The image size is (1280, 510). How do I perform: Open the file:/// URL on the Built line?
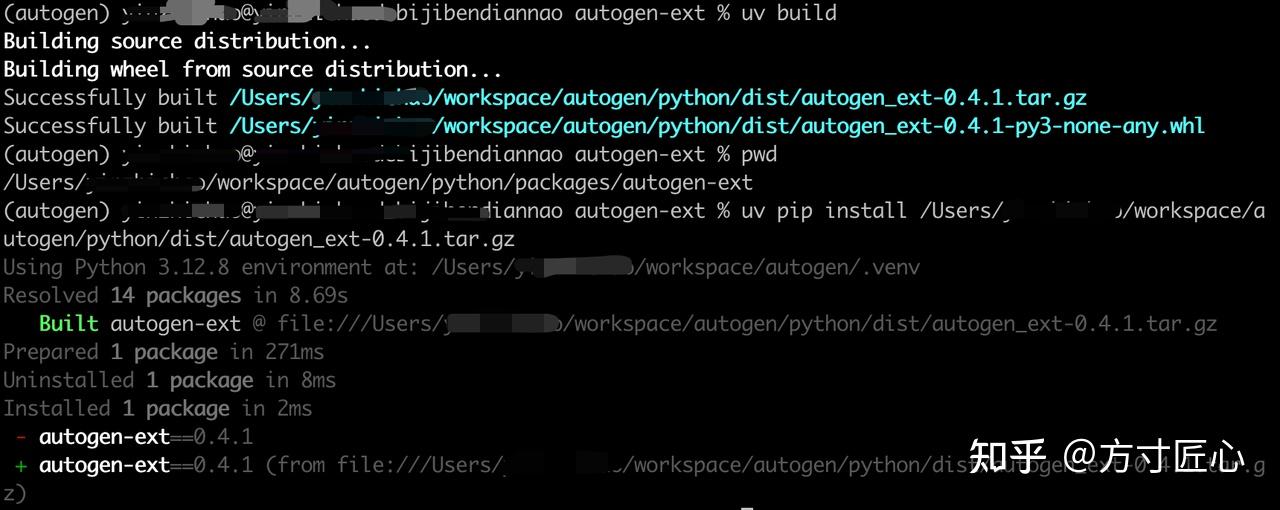click(x=747, y=324)
